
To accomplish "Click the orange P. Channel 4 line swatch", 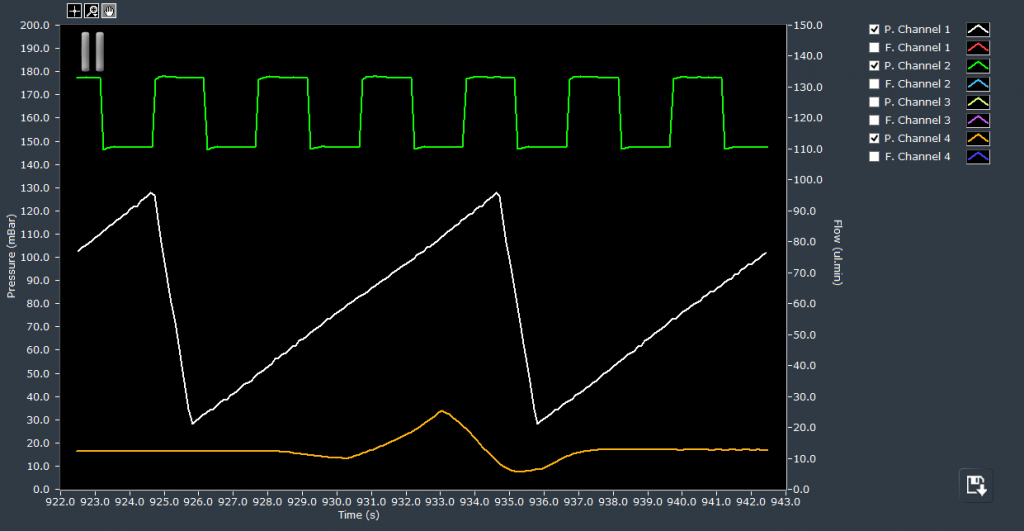I will pos(977,139).
